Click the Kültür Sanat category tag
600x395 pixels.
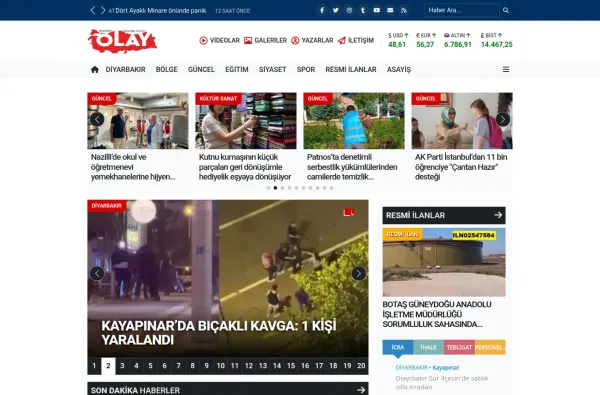pos(218,98)
